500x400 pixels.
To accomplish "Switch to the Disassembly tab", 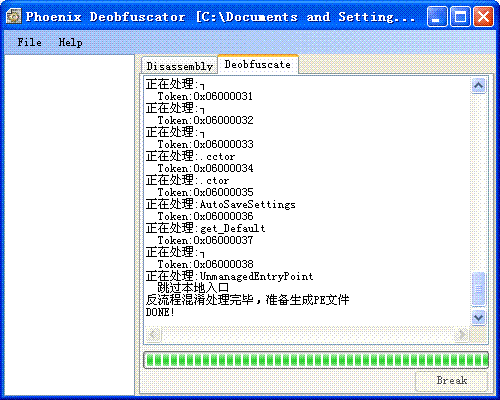I will (179, 66).
